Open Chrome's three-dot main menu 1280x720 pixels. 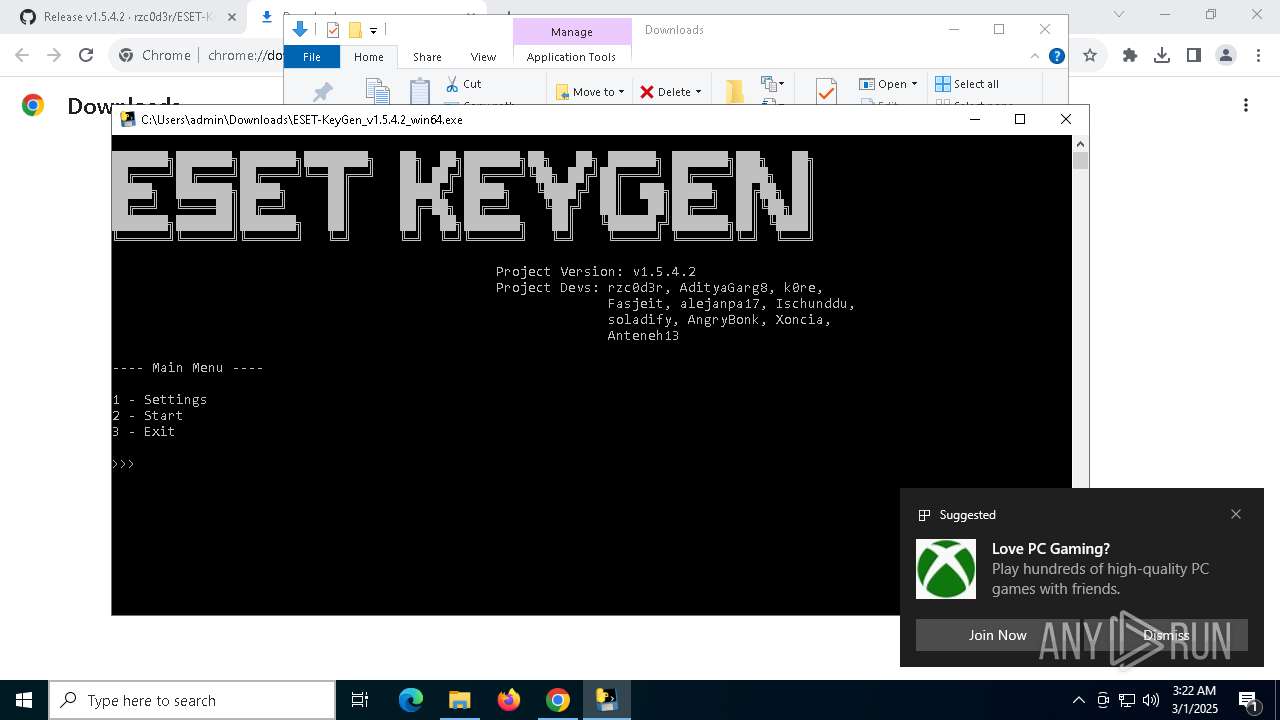[1258, 56]
